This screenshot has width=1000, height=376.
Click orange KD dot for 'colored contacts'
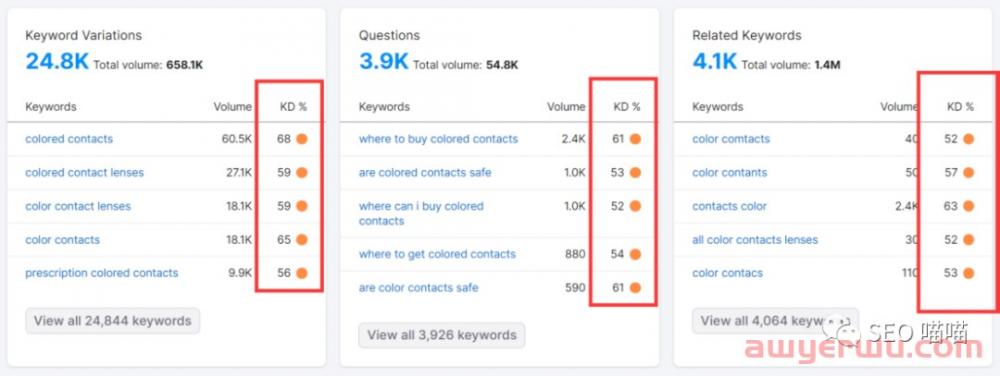(302, 139)
